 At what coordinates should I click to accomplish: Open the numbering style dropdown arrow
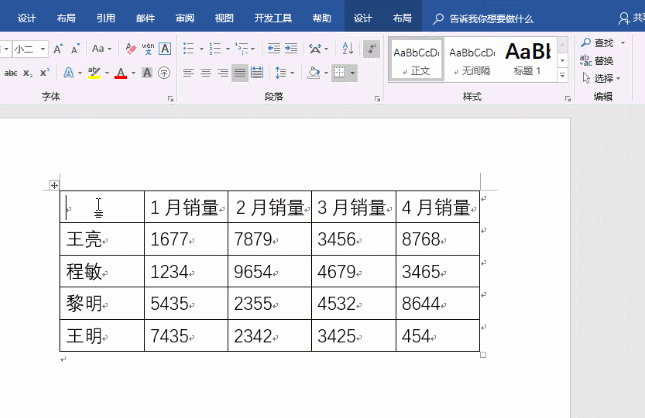[x=227, y=49]
